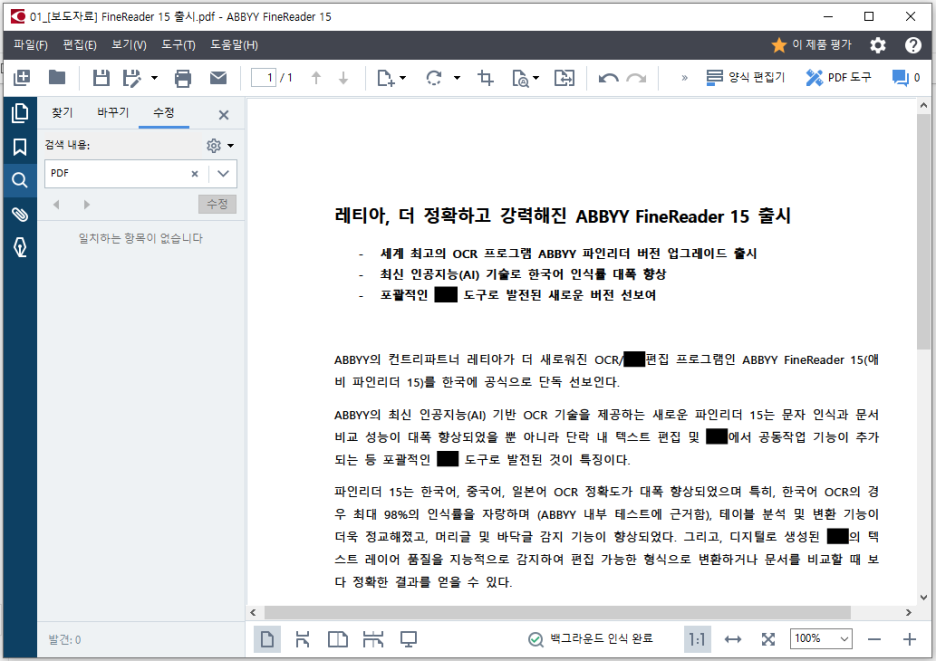Switch to the 바꾸기 tab
This screenshot has width=936, height=661.
click(113, 112)
